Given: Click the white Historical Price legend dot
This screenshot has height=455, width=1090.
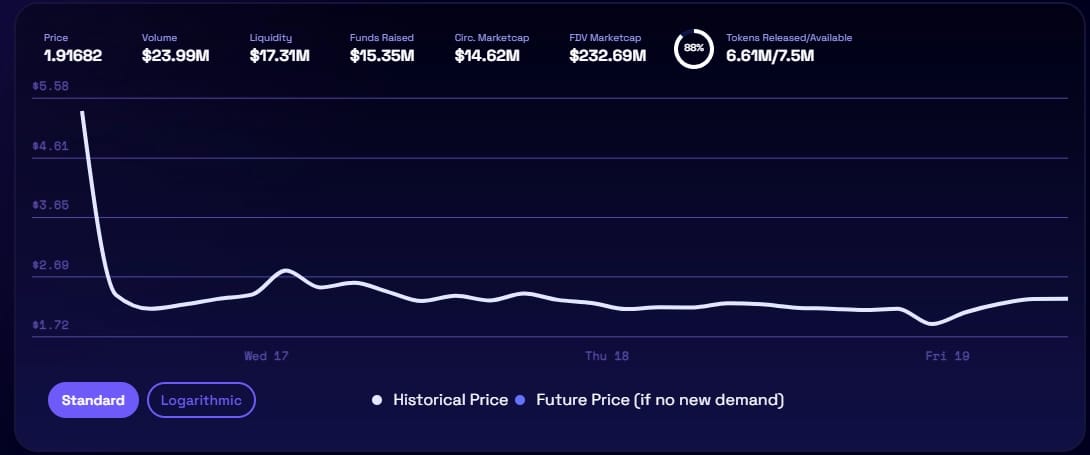Looking at the screenshot, I should [x=377, y=400].
